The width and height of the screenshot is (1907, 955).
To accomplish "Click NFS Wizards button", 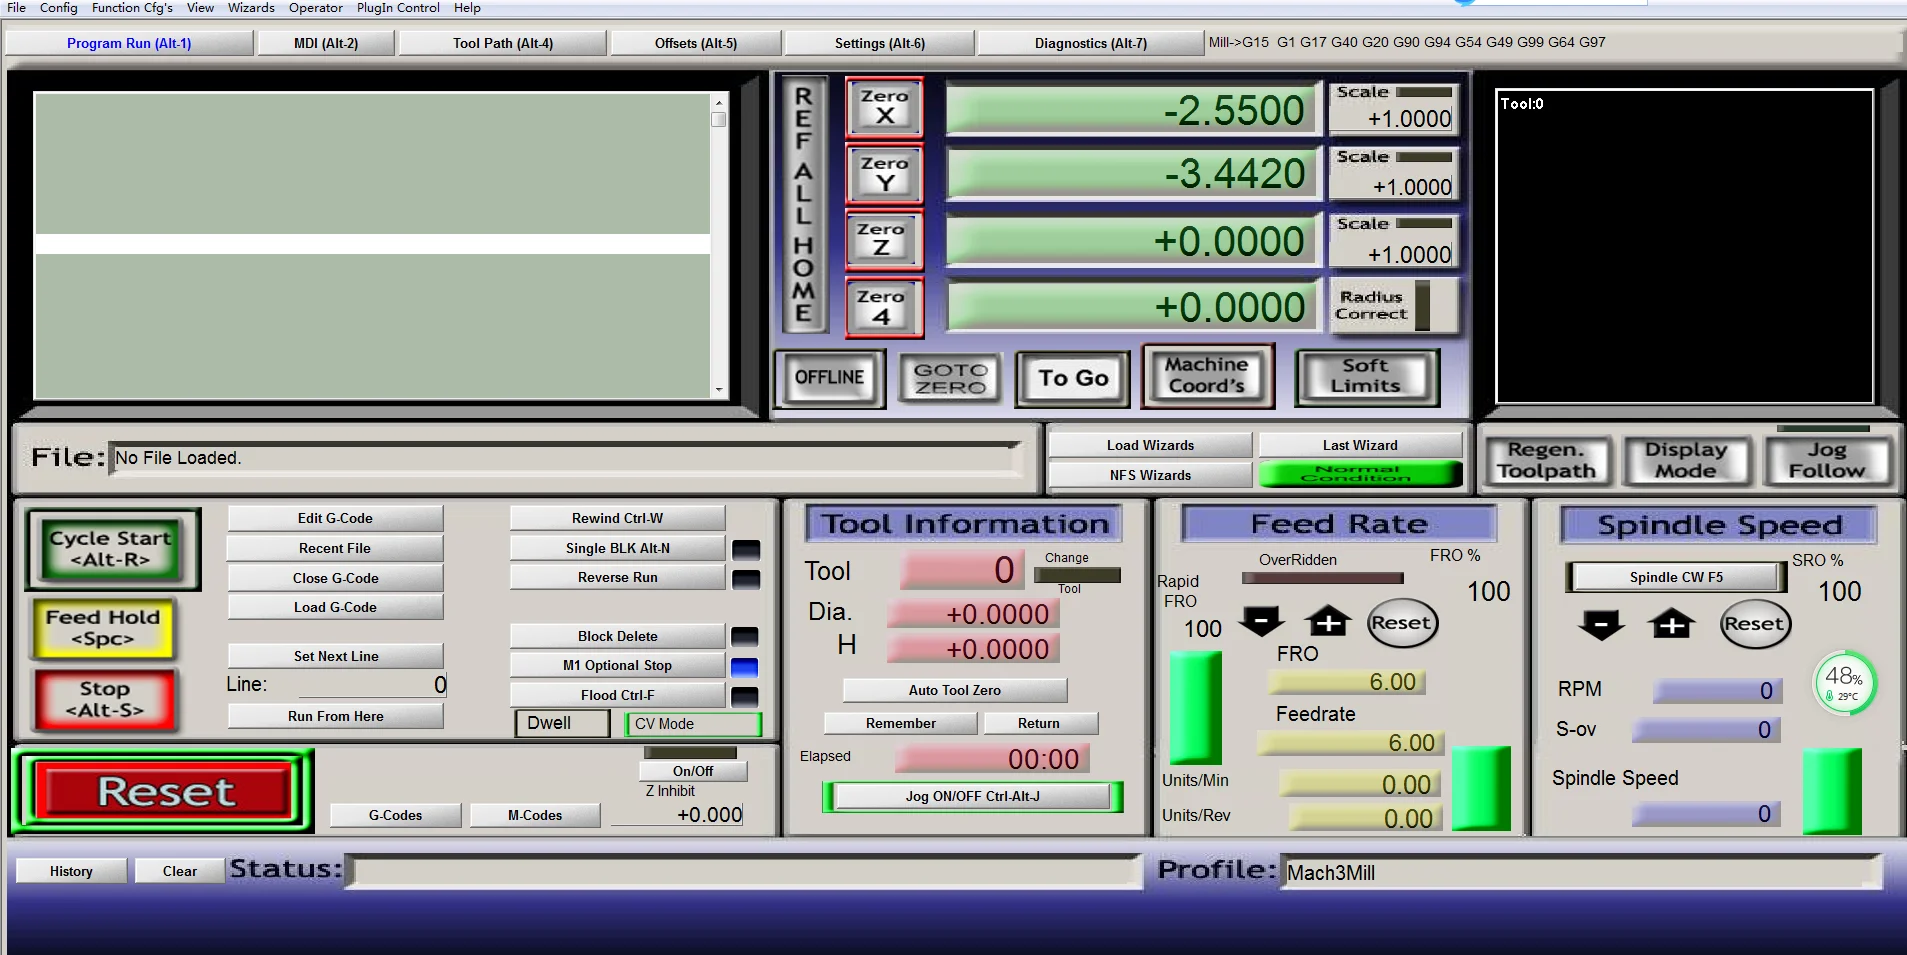I will coord(1150,475).
